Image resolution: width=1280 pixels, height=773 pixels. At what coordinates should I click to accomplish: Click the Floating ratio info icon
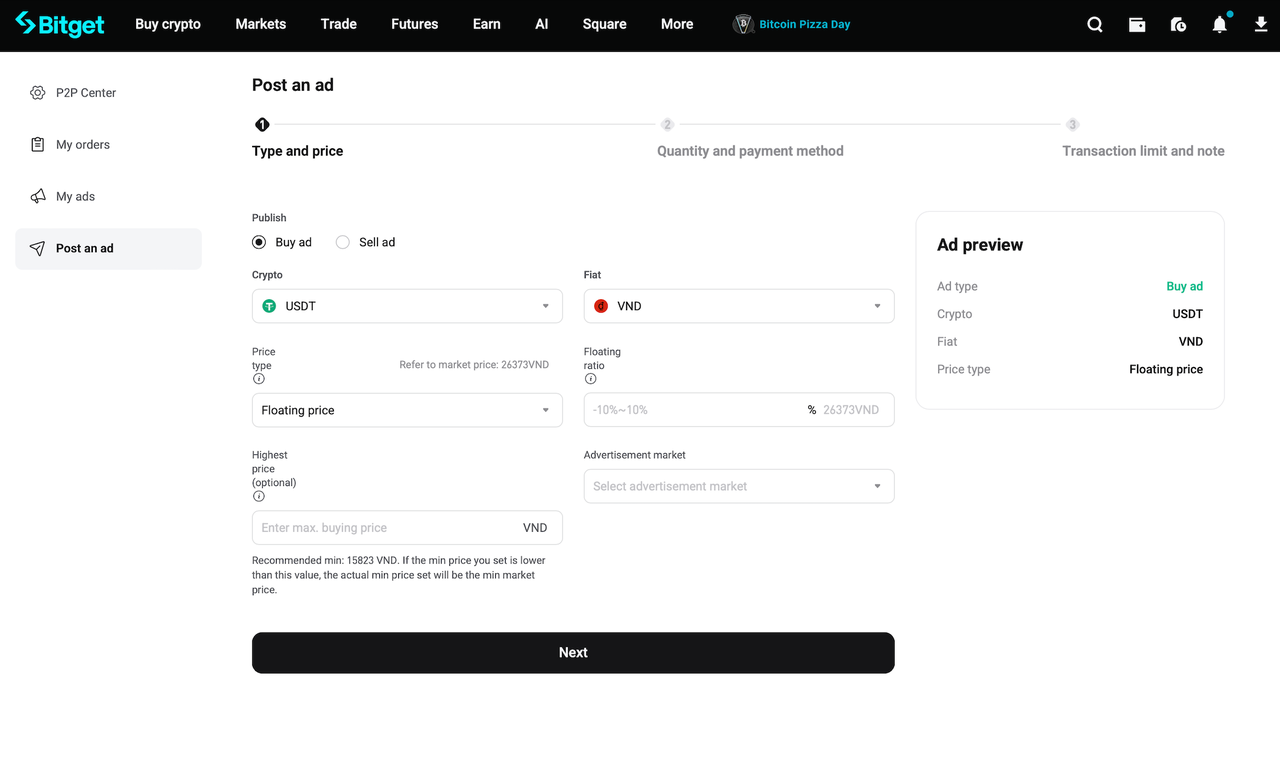point(591,379)
